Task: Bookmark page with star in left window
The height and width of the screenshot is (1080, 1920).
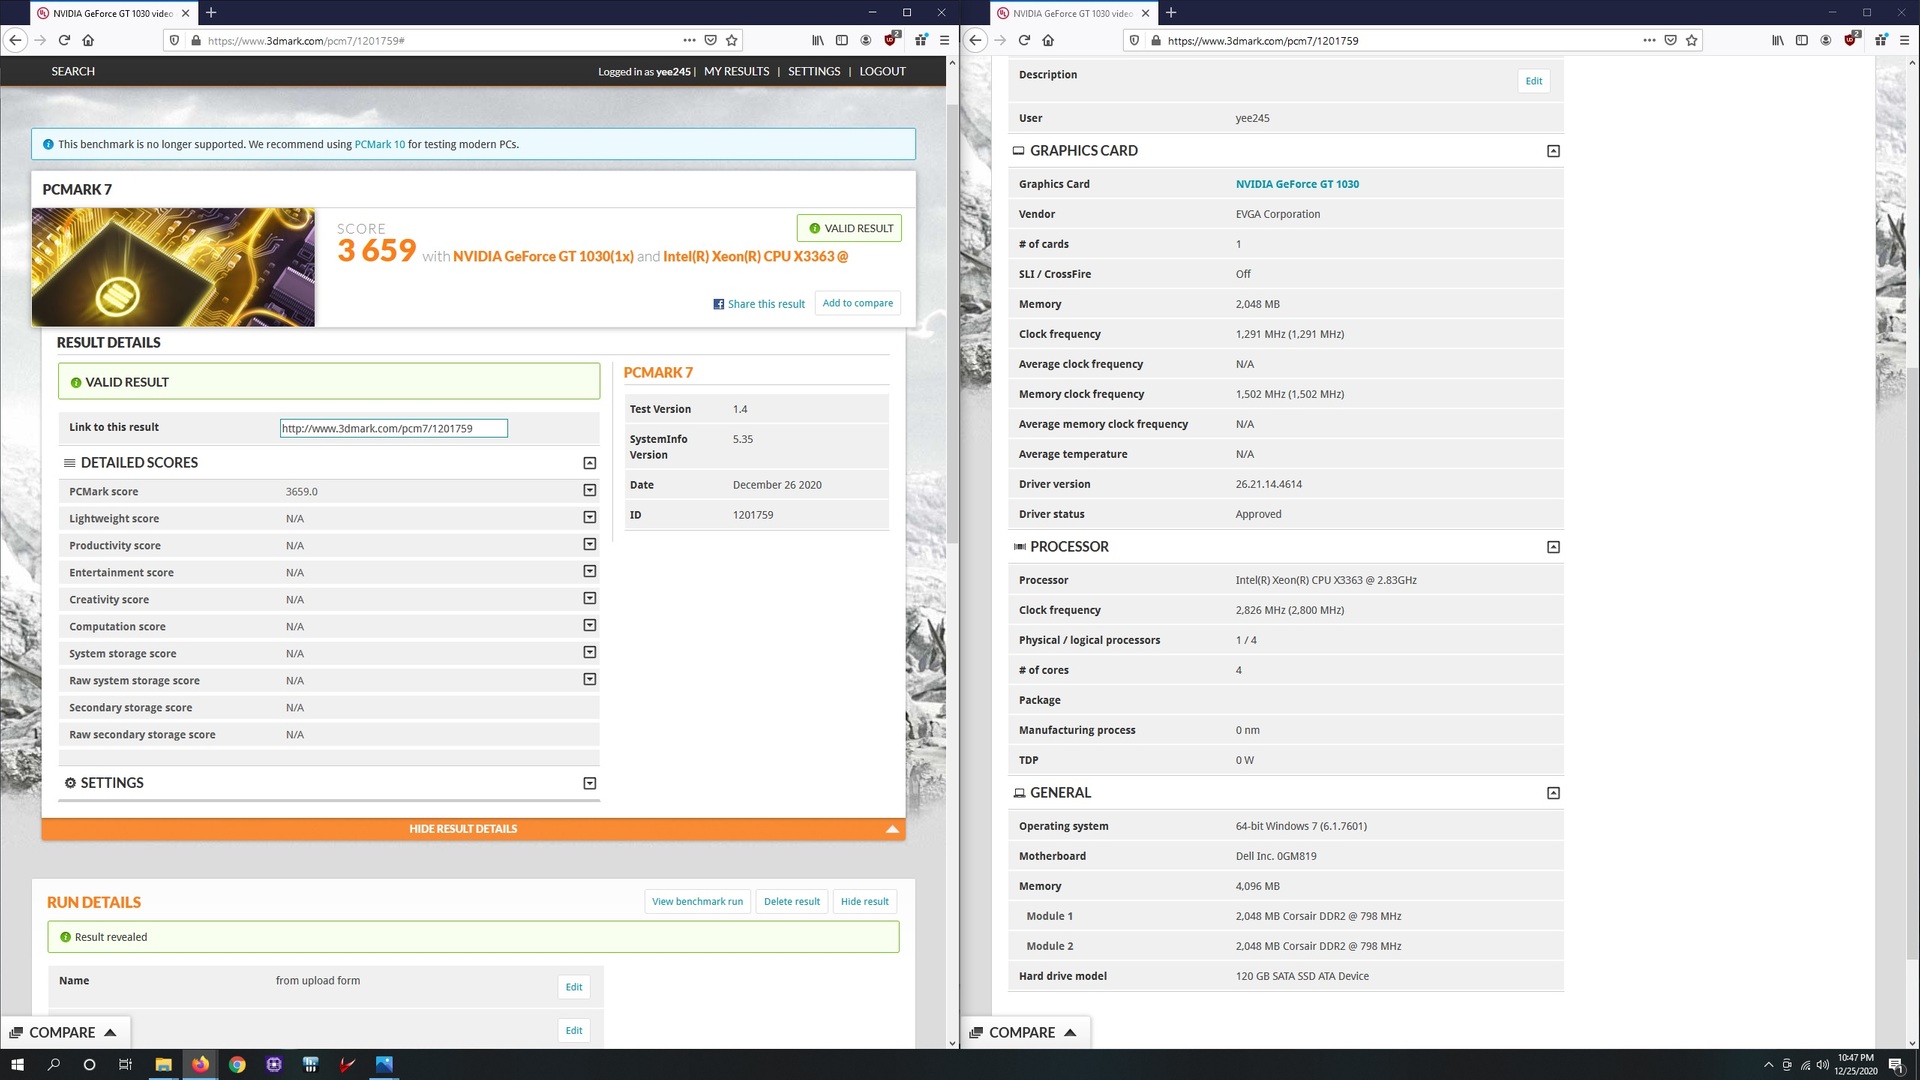Action: [x=732, y=40]
